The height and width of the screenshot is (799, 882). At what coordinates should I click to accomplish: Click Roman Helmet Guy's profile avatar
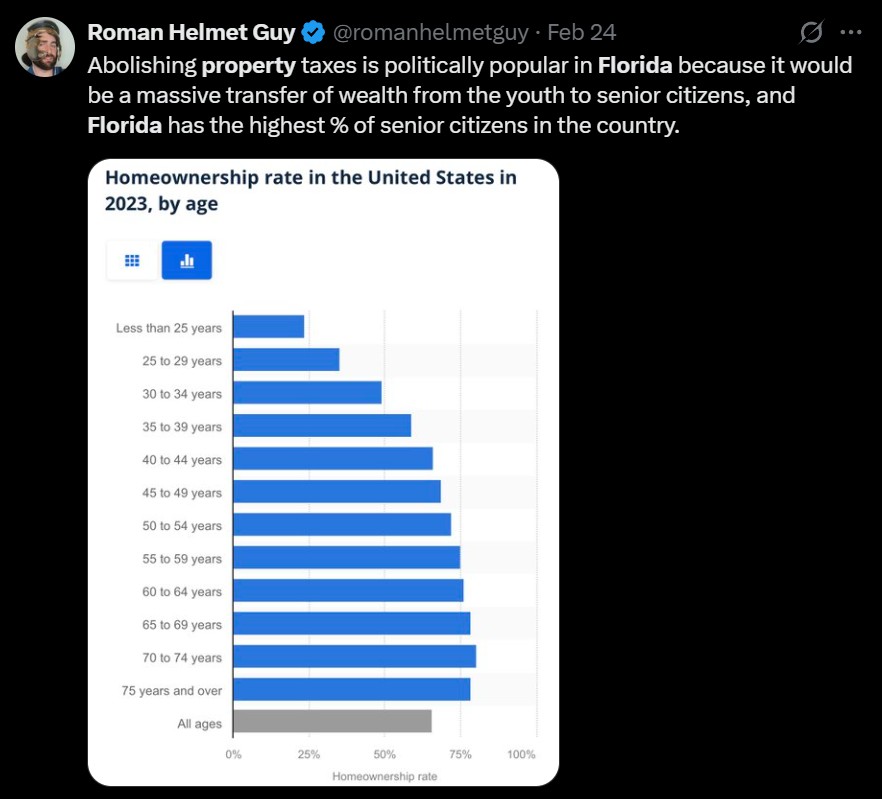[x=45, y=46]
